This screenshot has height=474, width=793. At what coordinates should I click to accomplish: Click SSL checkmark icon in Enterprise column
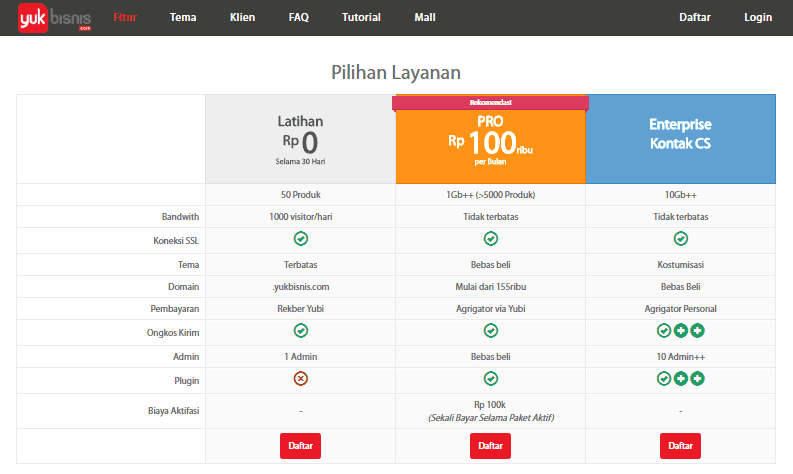[x=680, y=238]
